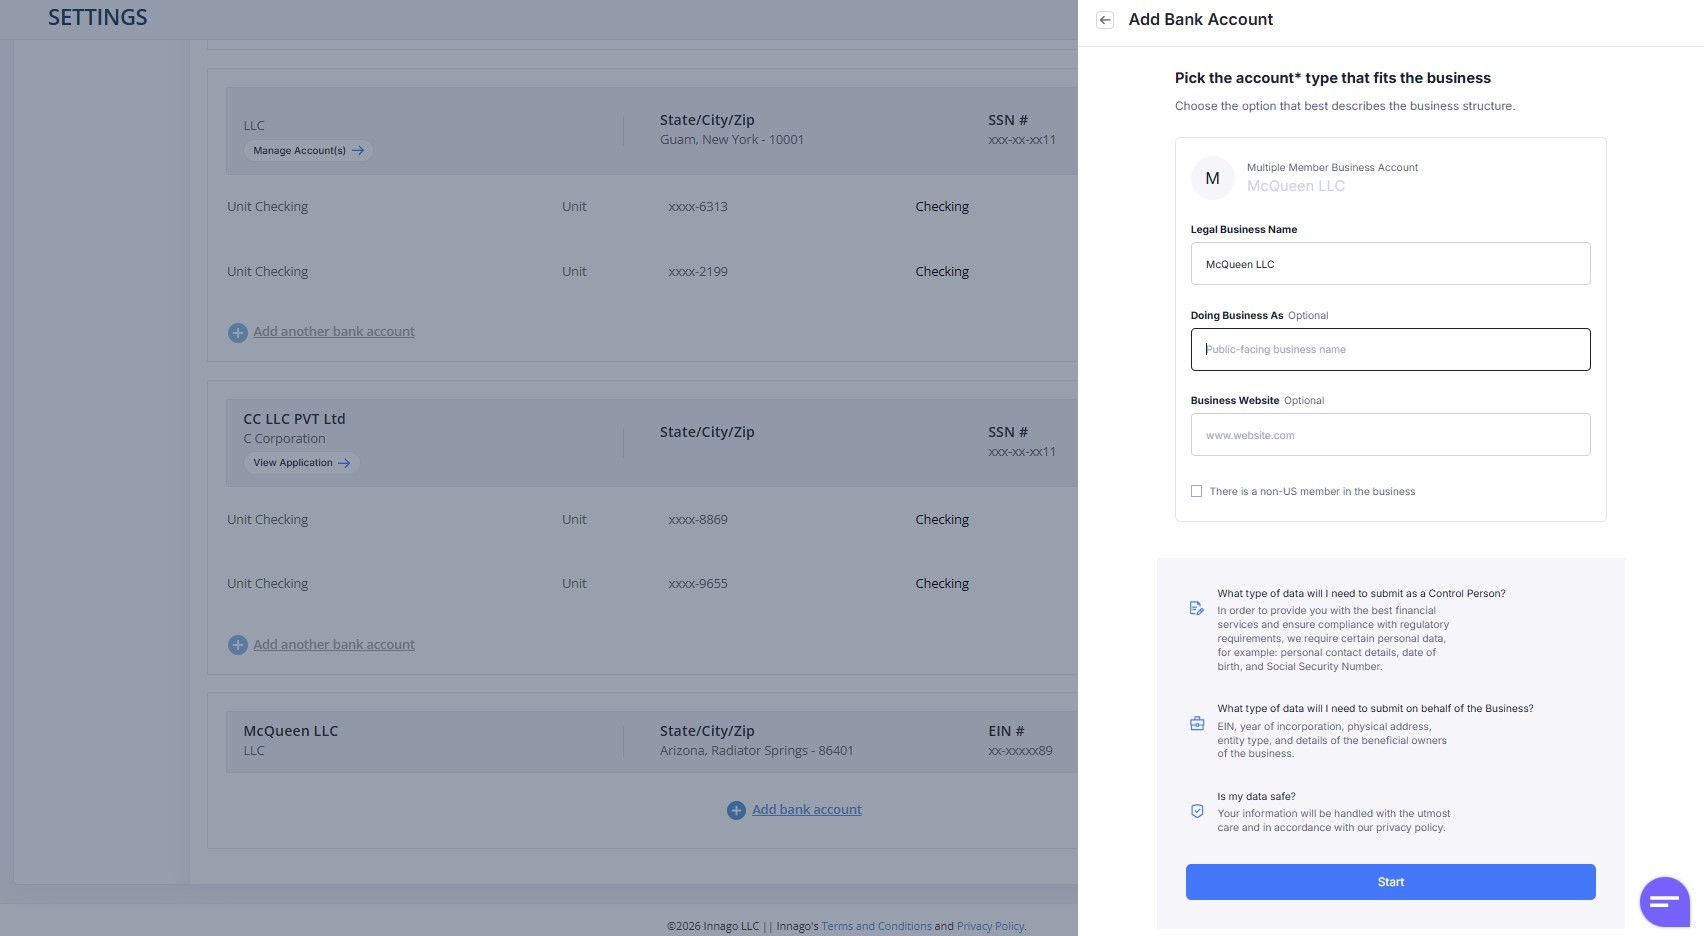Click the arrow icon on View Application
The image size is (1704, 936).
tap(344, 463)
